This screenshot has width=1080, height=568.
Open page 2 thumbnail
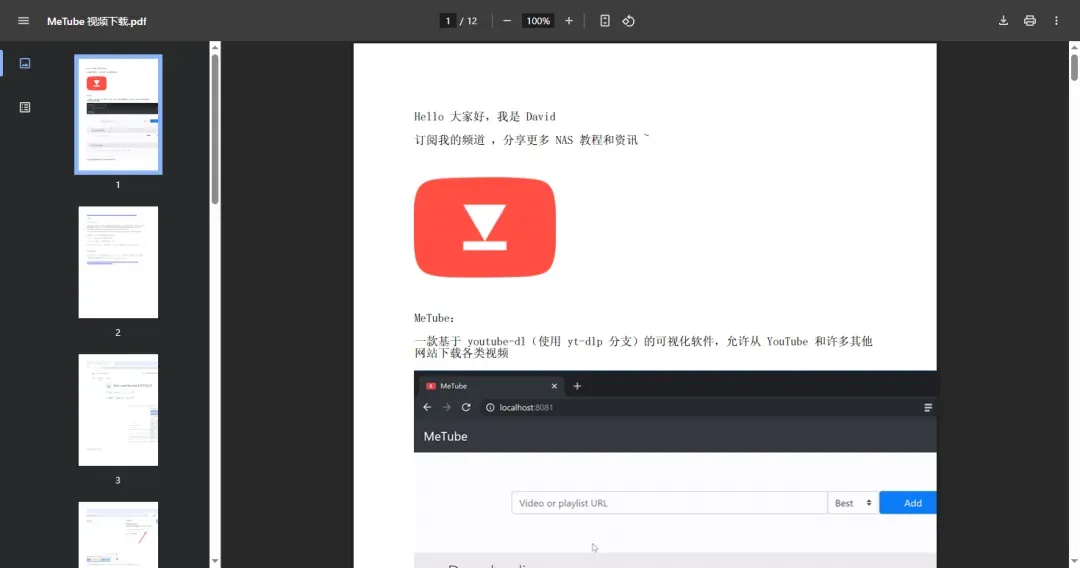[118, 262]
